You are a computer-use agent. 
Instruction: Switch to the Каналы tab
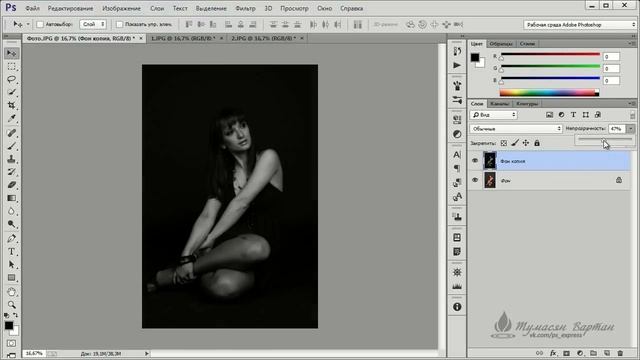499,104
